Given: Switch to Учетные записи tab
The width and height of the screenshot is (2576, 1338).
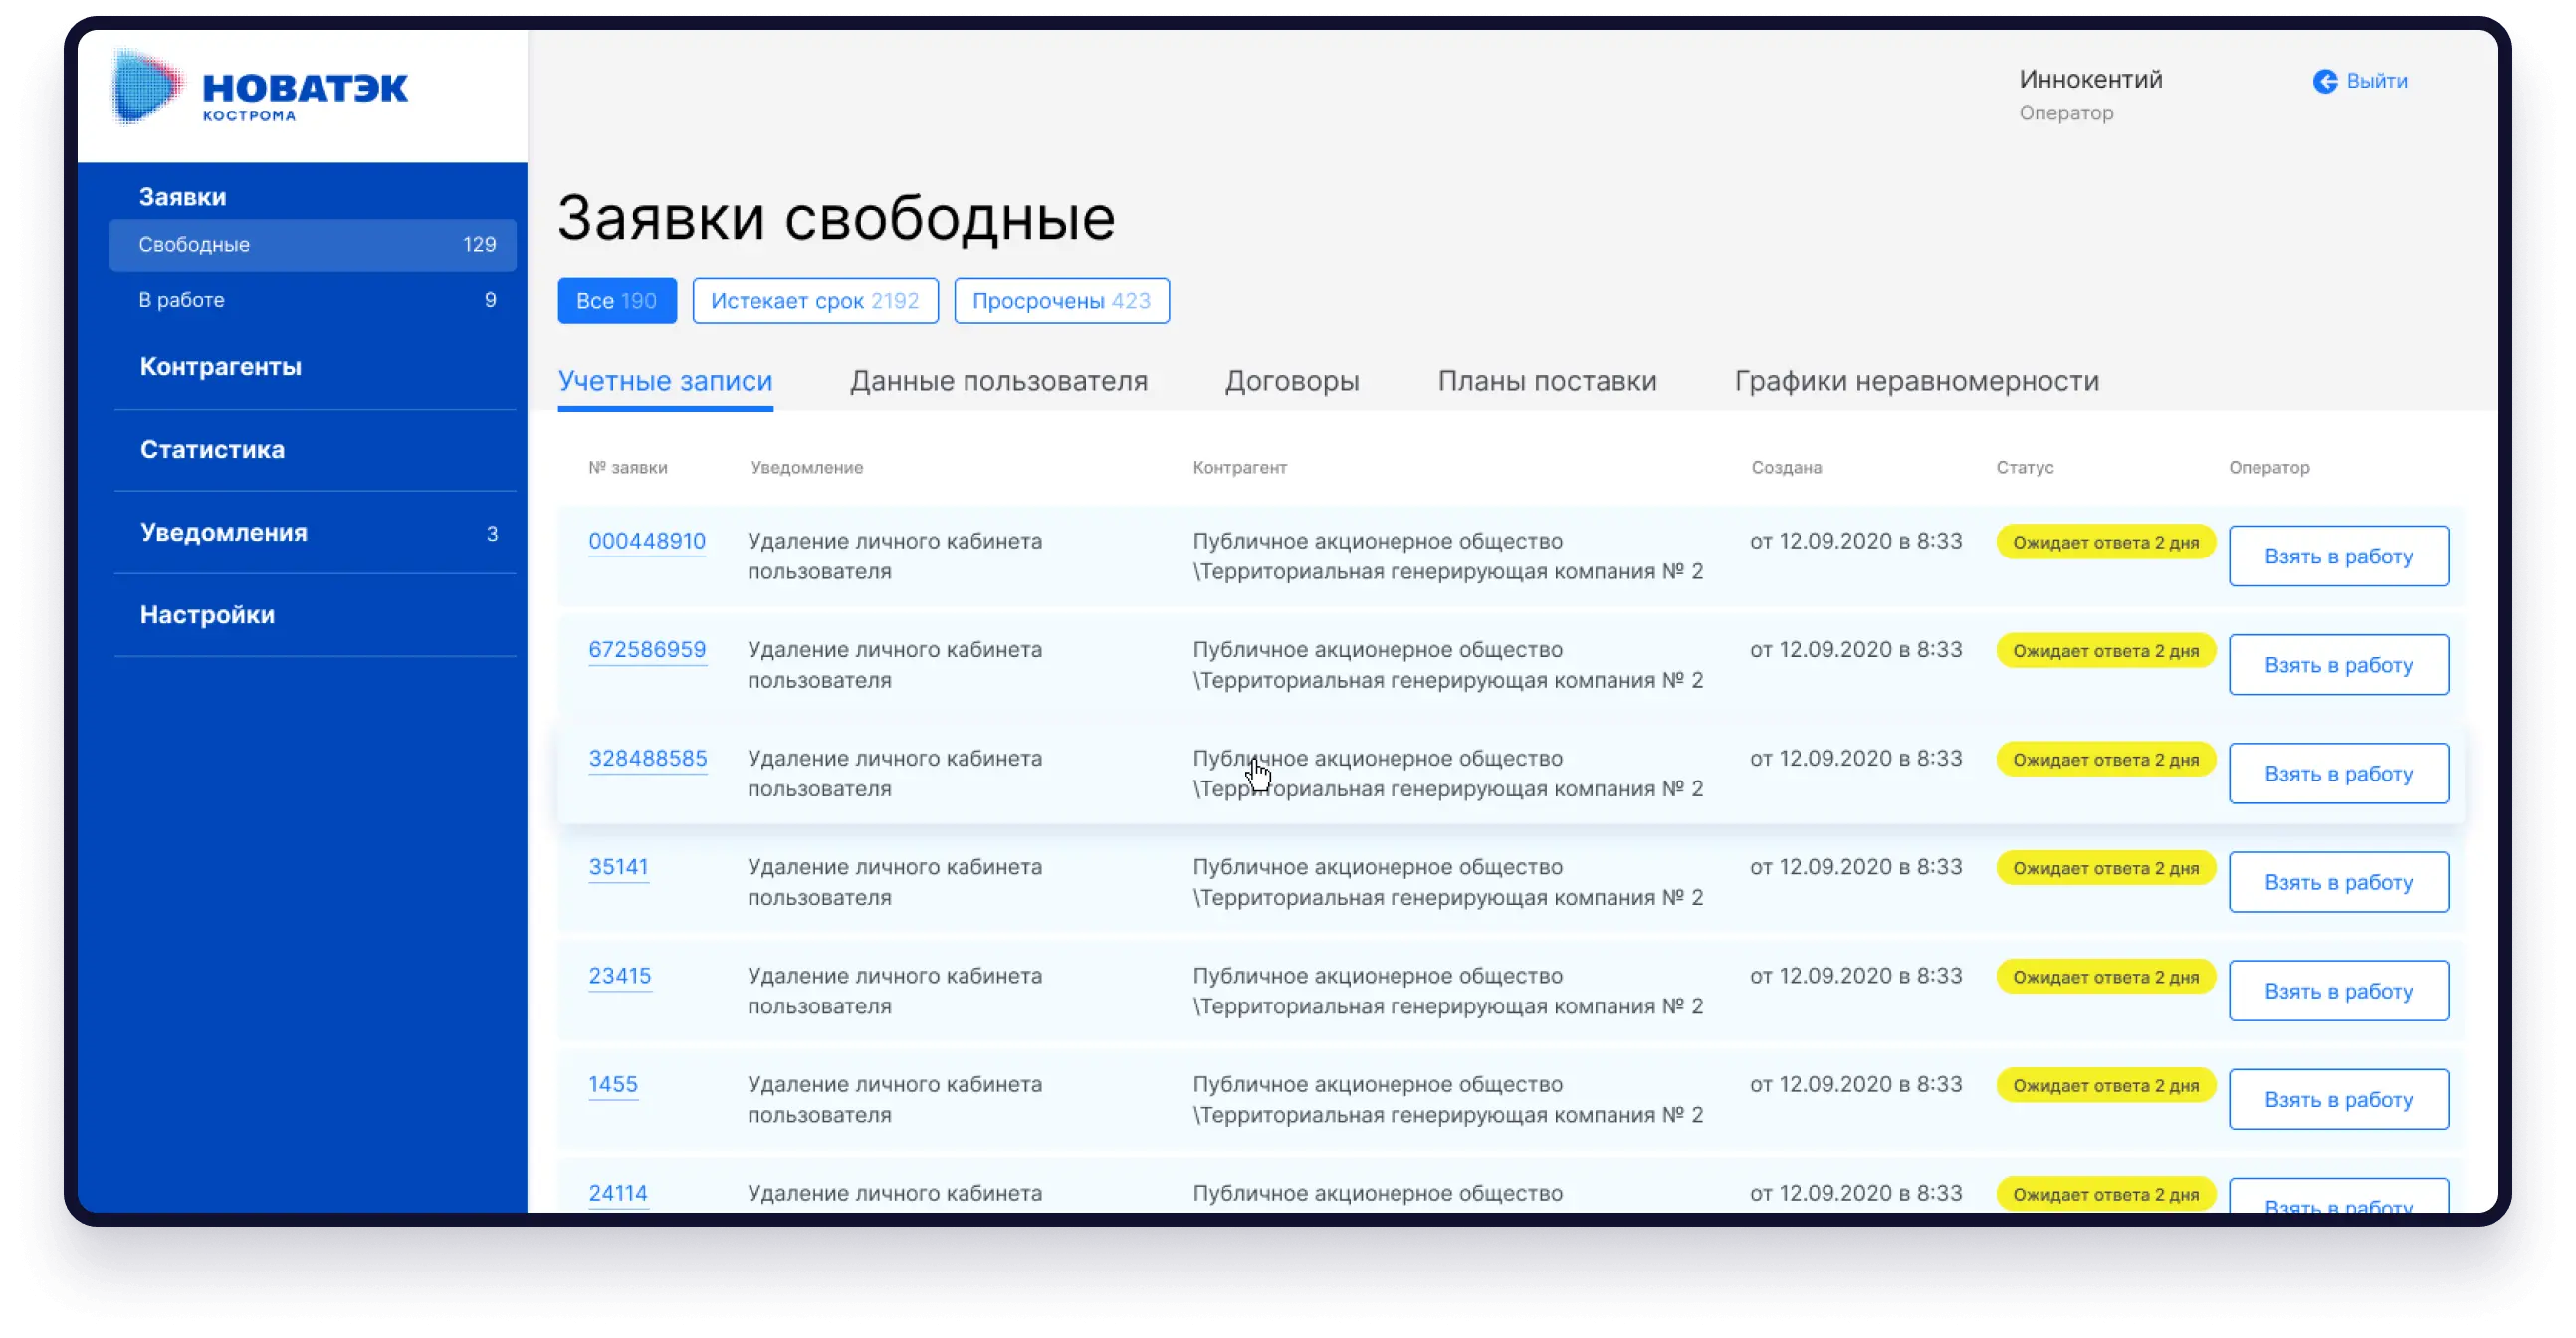Looking at the screenshot, I should click(x=665, y=382).
